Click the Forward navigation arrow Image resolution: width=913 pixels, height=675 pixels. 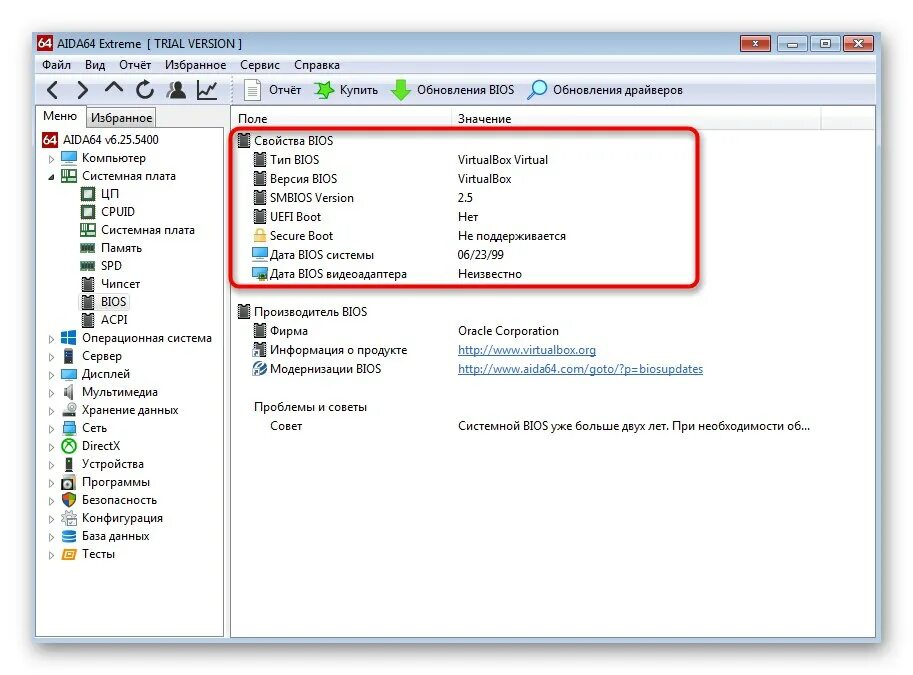(x=83, y=90)
